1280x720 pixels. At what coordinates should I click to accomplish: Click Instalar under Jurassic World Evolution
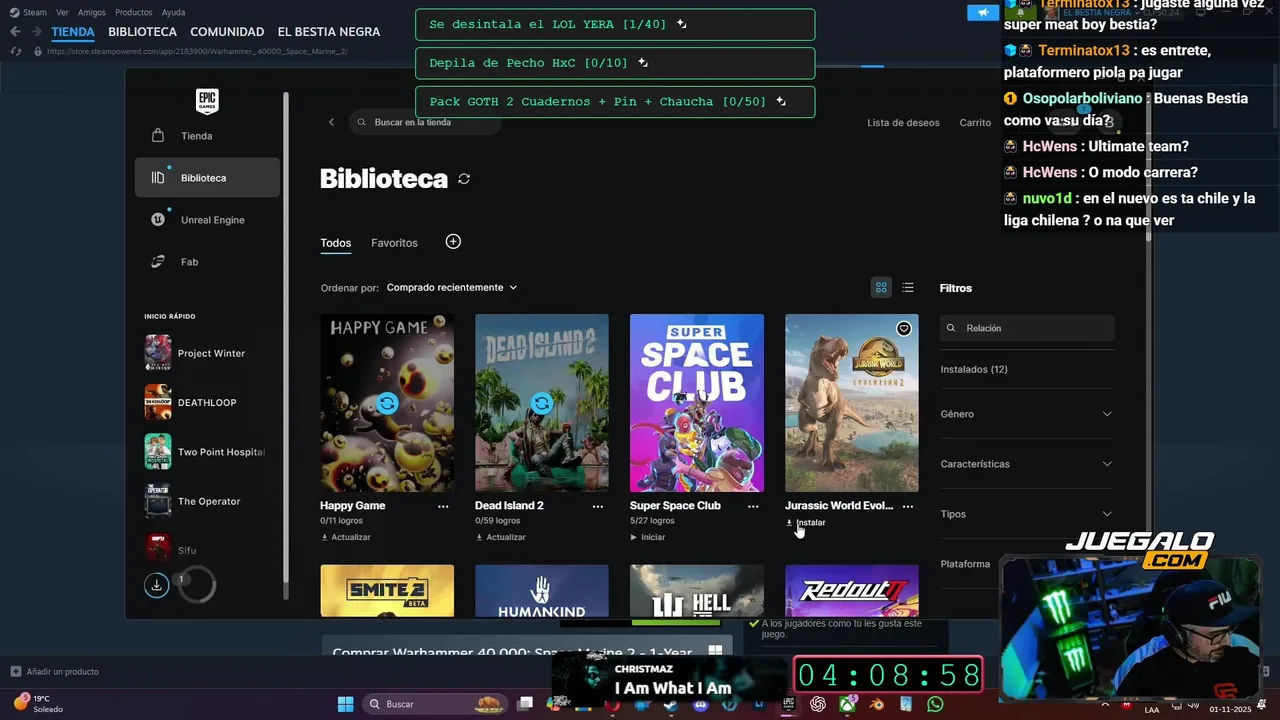(806, 523)
